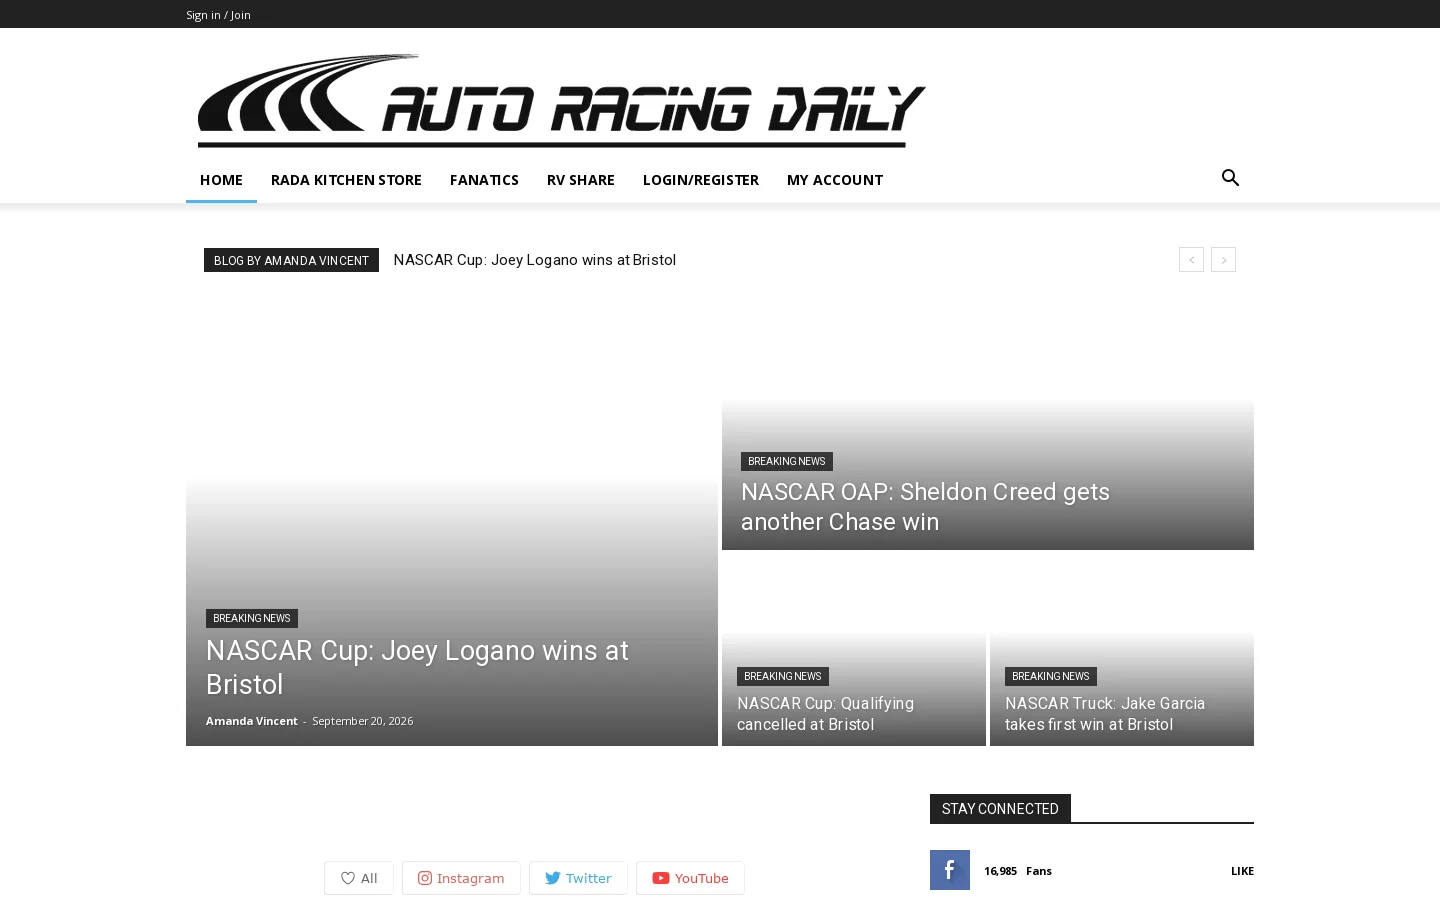Open the RV Share menu item

pos(581,180)
